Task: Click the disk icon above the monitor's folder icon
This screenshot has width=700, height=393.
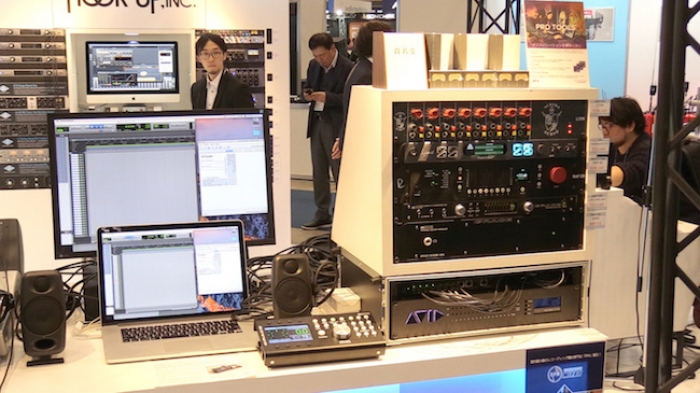Action: (257, 122)
